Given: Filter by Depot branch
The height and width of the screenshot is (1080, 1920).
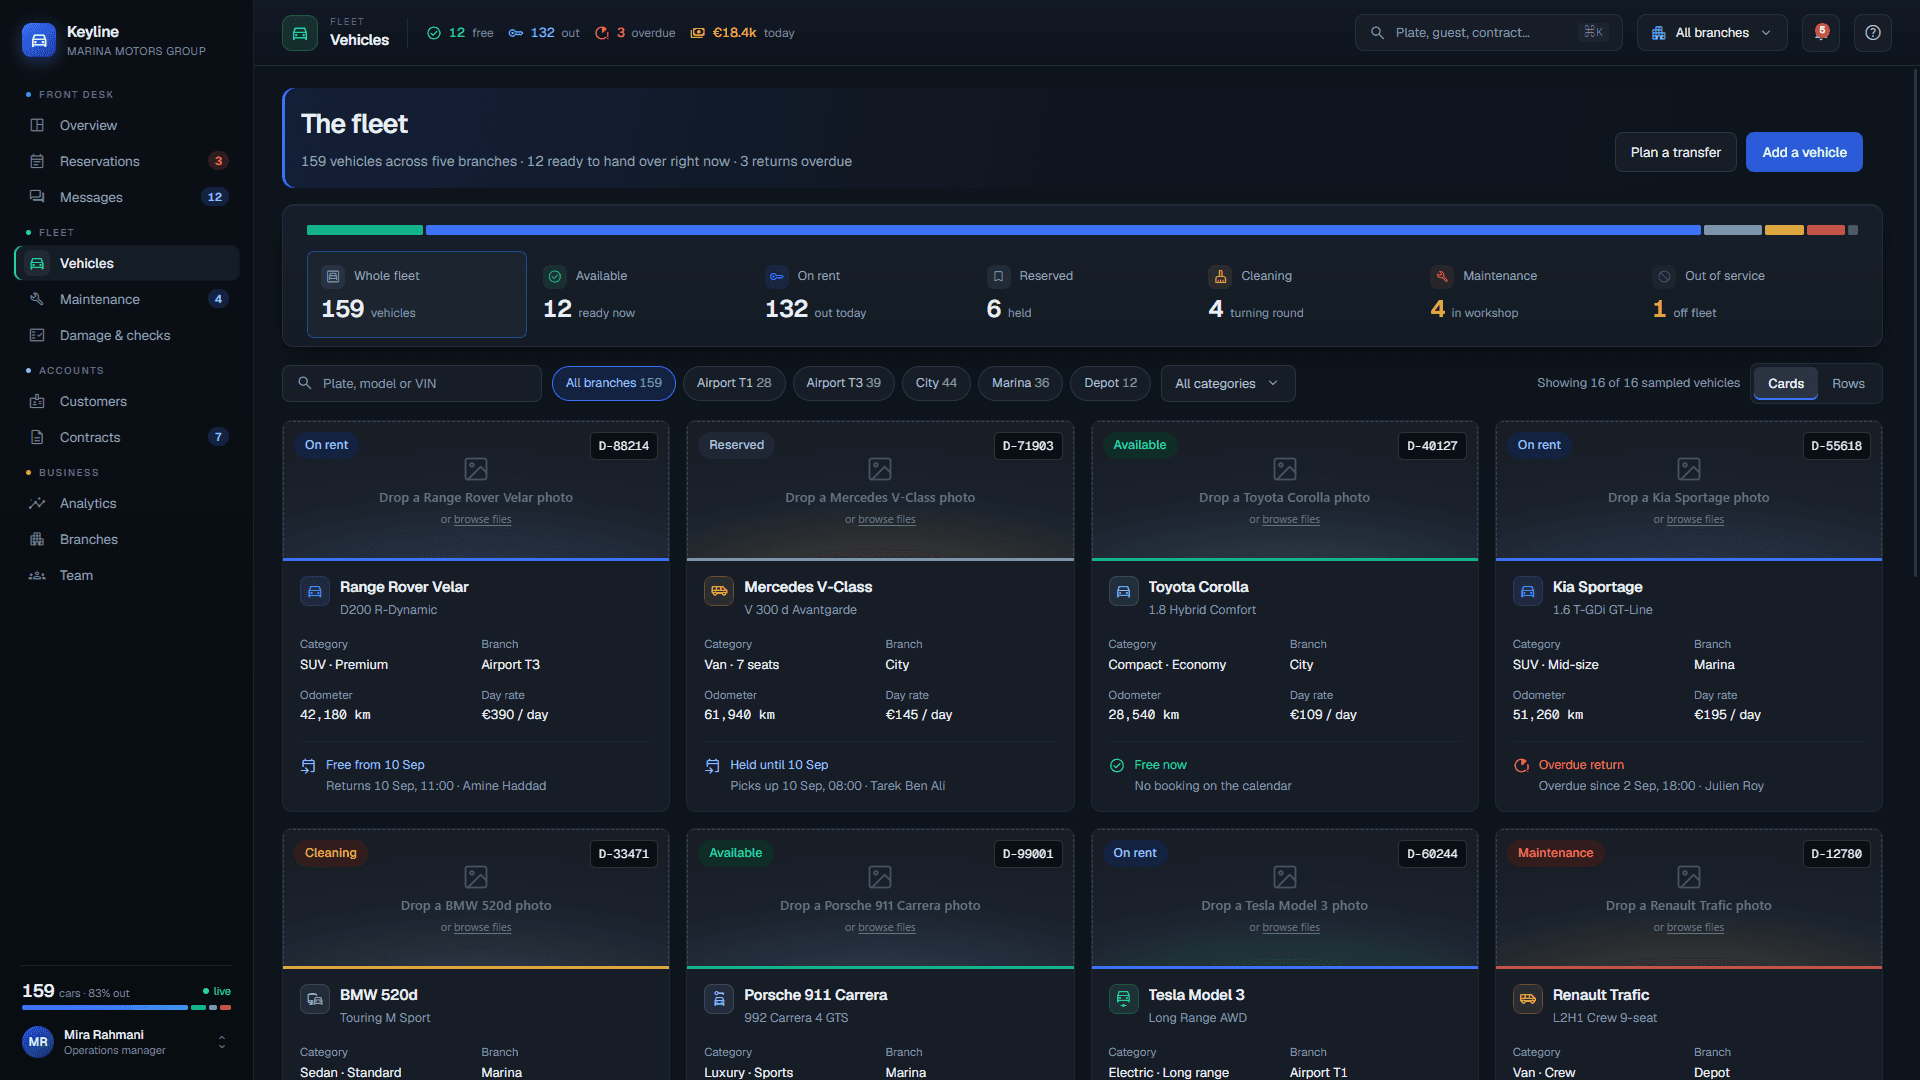Looking at the screenshot, I should pyautogui.click(x=1110, y=383).
